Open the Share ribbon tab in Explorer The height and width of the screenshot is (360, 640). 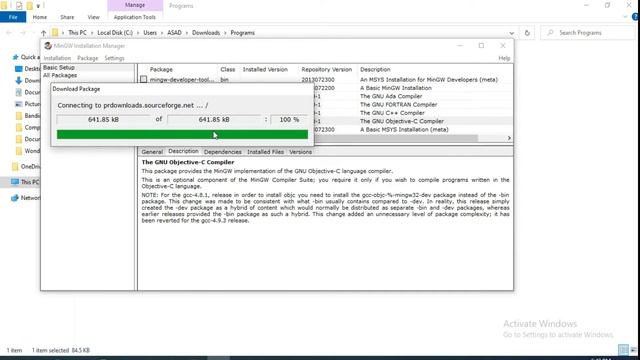coord(67,17)
